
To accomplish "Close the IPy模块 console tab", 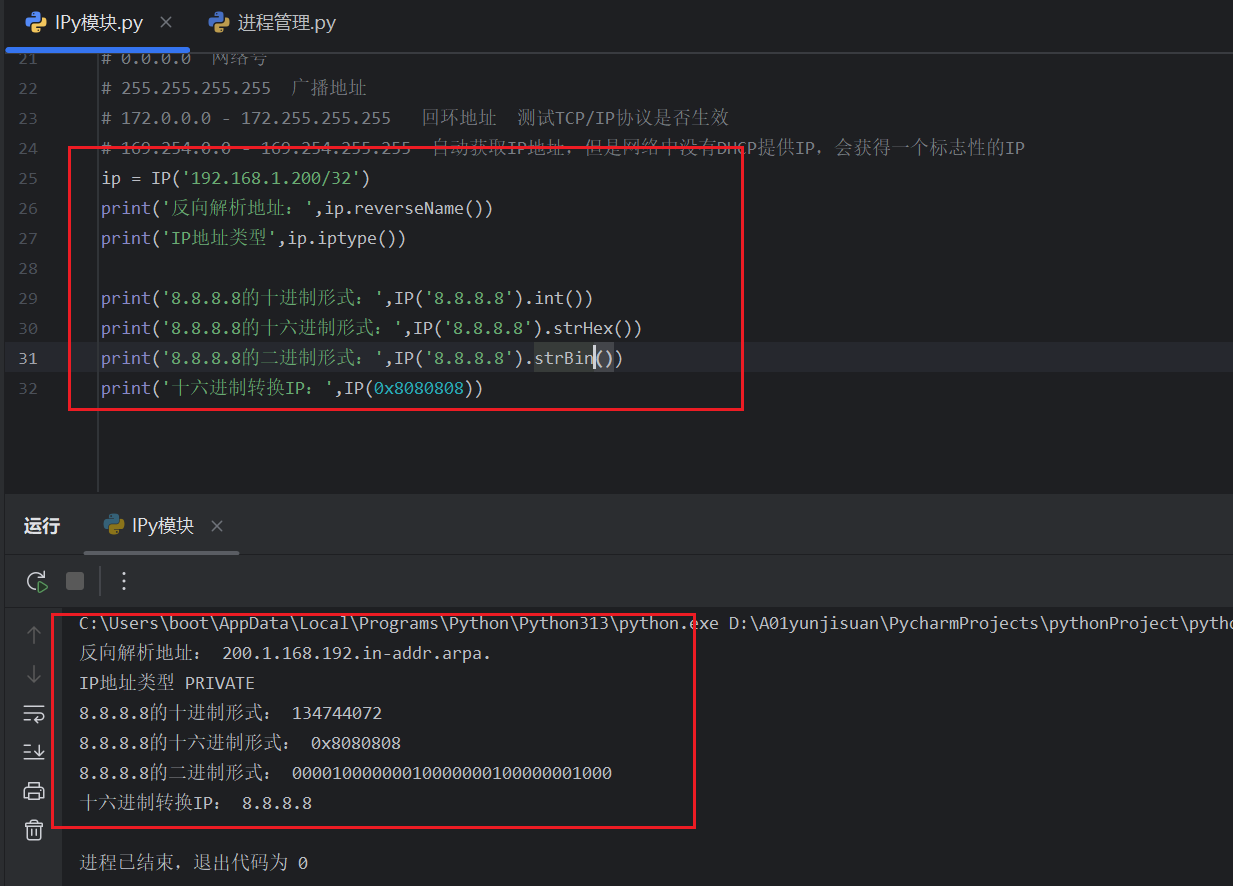I will click(217, 524).
